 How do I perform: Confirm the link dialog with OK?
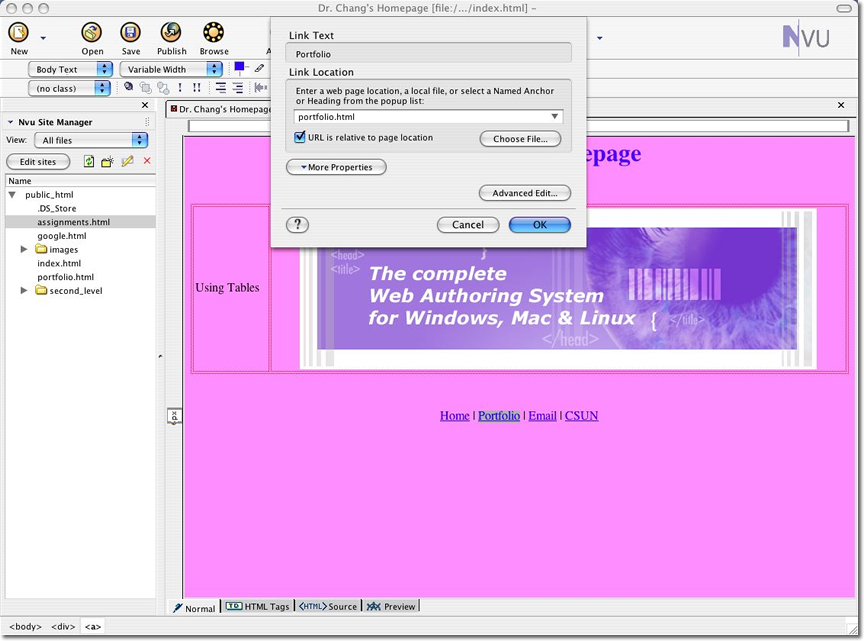pos(539,225)
